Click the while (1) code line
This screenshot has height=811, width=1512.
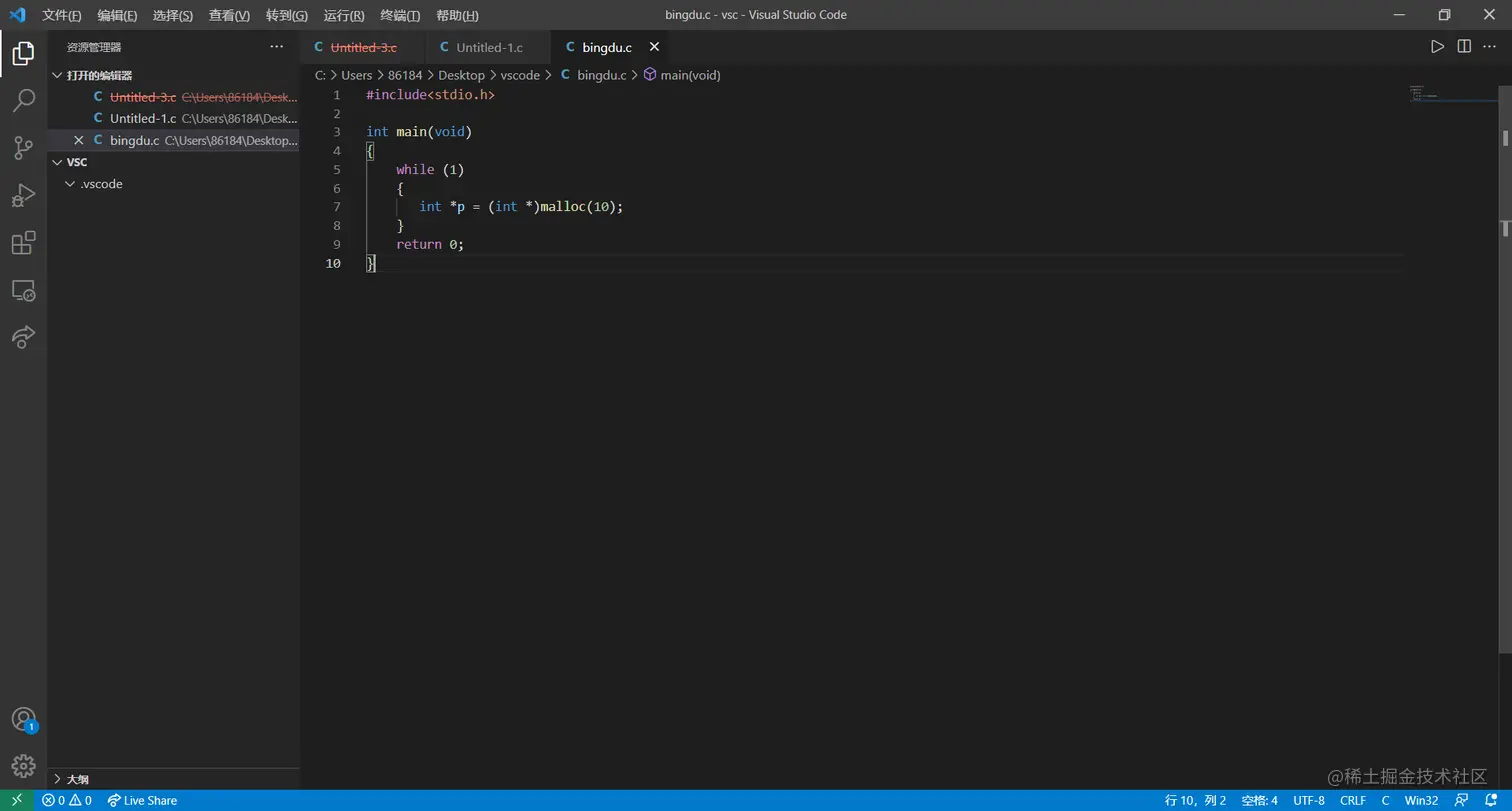pos(430,170)
